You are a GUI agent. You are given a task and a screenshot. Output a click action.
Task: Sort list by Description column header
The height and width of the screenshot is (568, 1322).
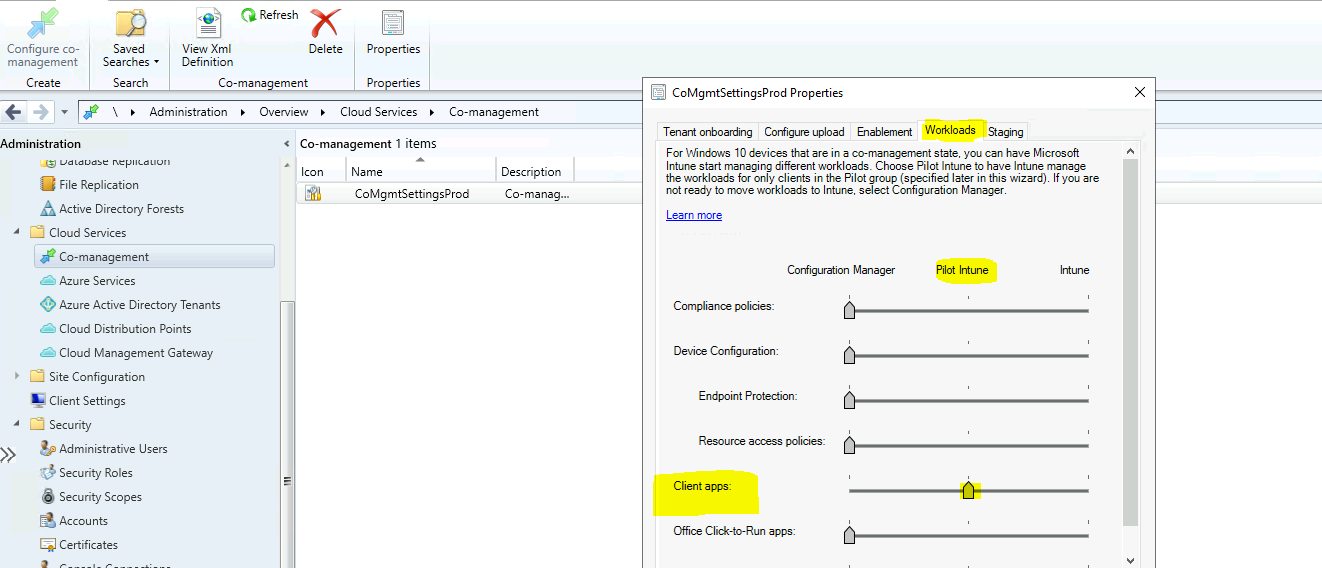coord(535,171)
